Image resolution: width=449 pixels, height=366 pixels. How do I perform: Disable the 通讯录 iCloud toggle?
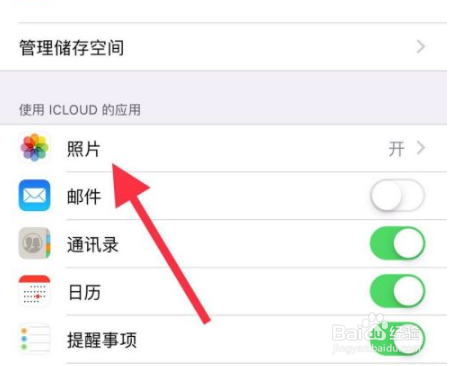click(x=397, y=243)
